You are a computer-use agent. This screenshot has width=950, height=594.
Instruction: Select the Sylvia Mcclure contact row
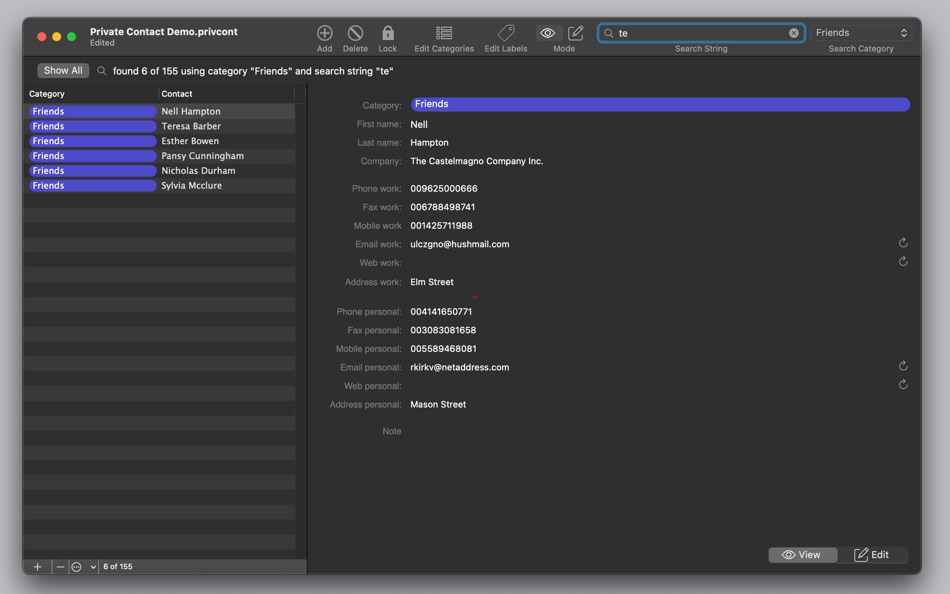pyautogui.click(x=160, y=185)
